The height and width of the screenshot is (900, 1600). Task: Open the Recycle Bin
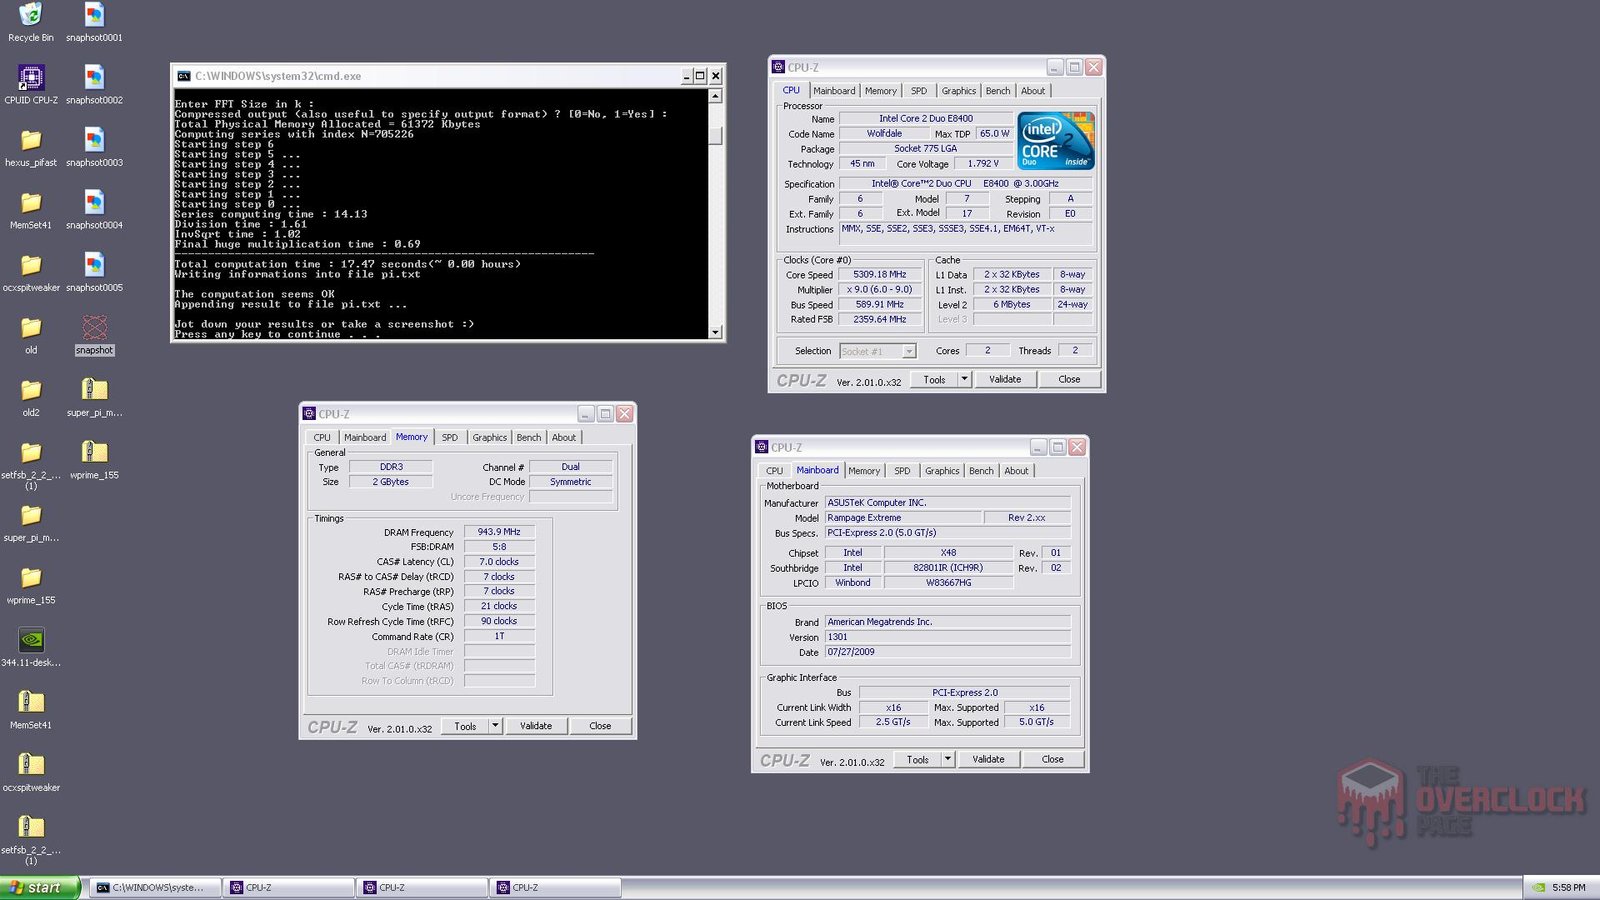[x=30, y=15]
